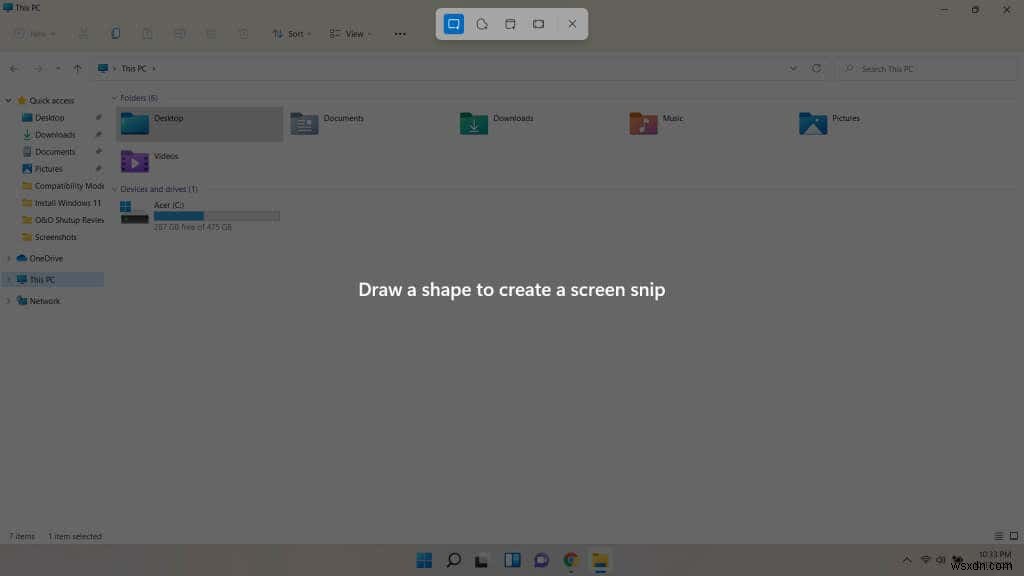This screenshot has width=1024, height=576.
Task: Click the Copy icon in the Explorer toolbar
Action: pyautogui.click(x=116, y=33)
